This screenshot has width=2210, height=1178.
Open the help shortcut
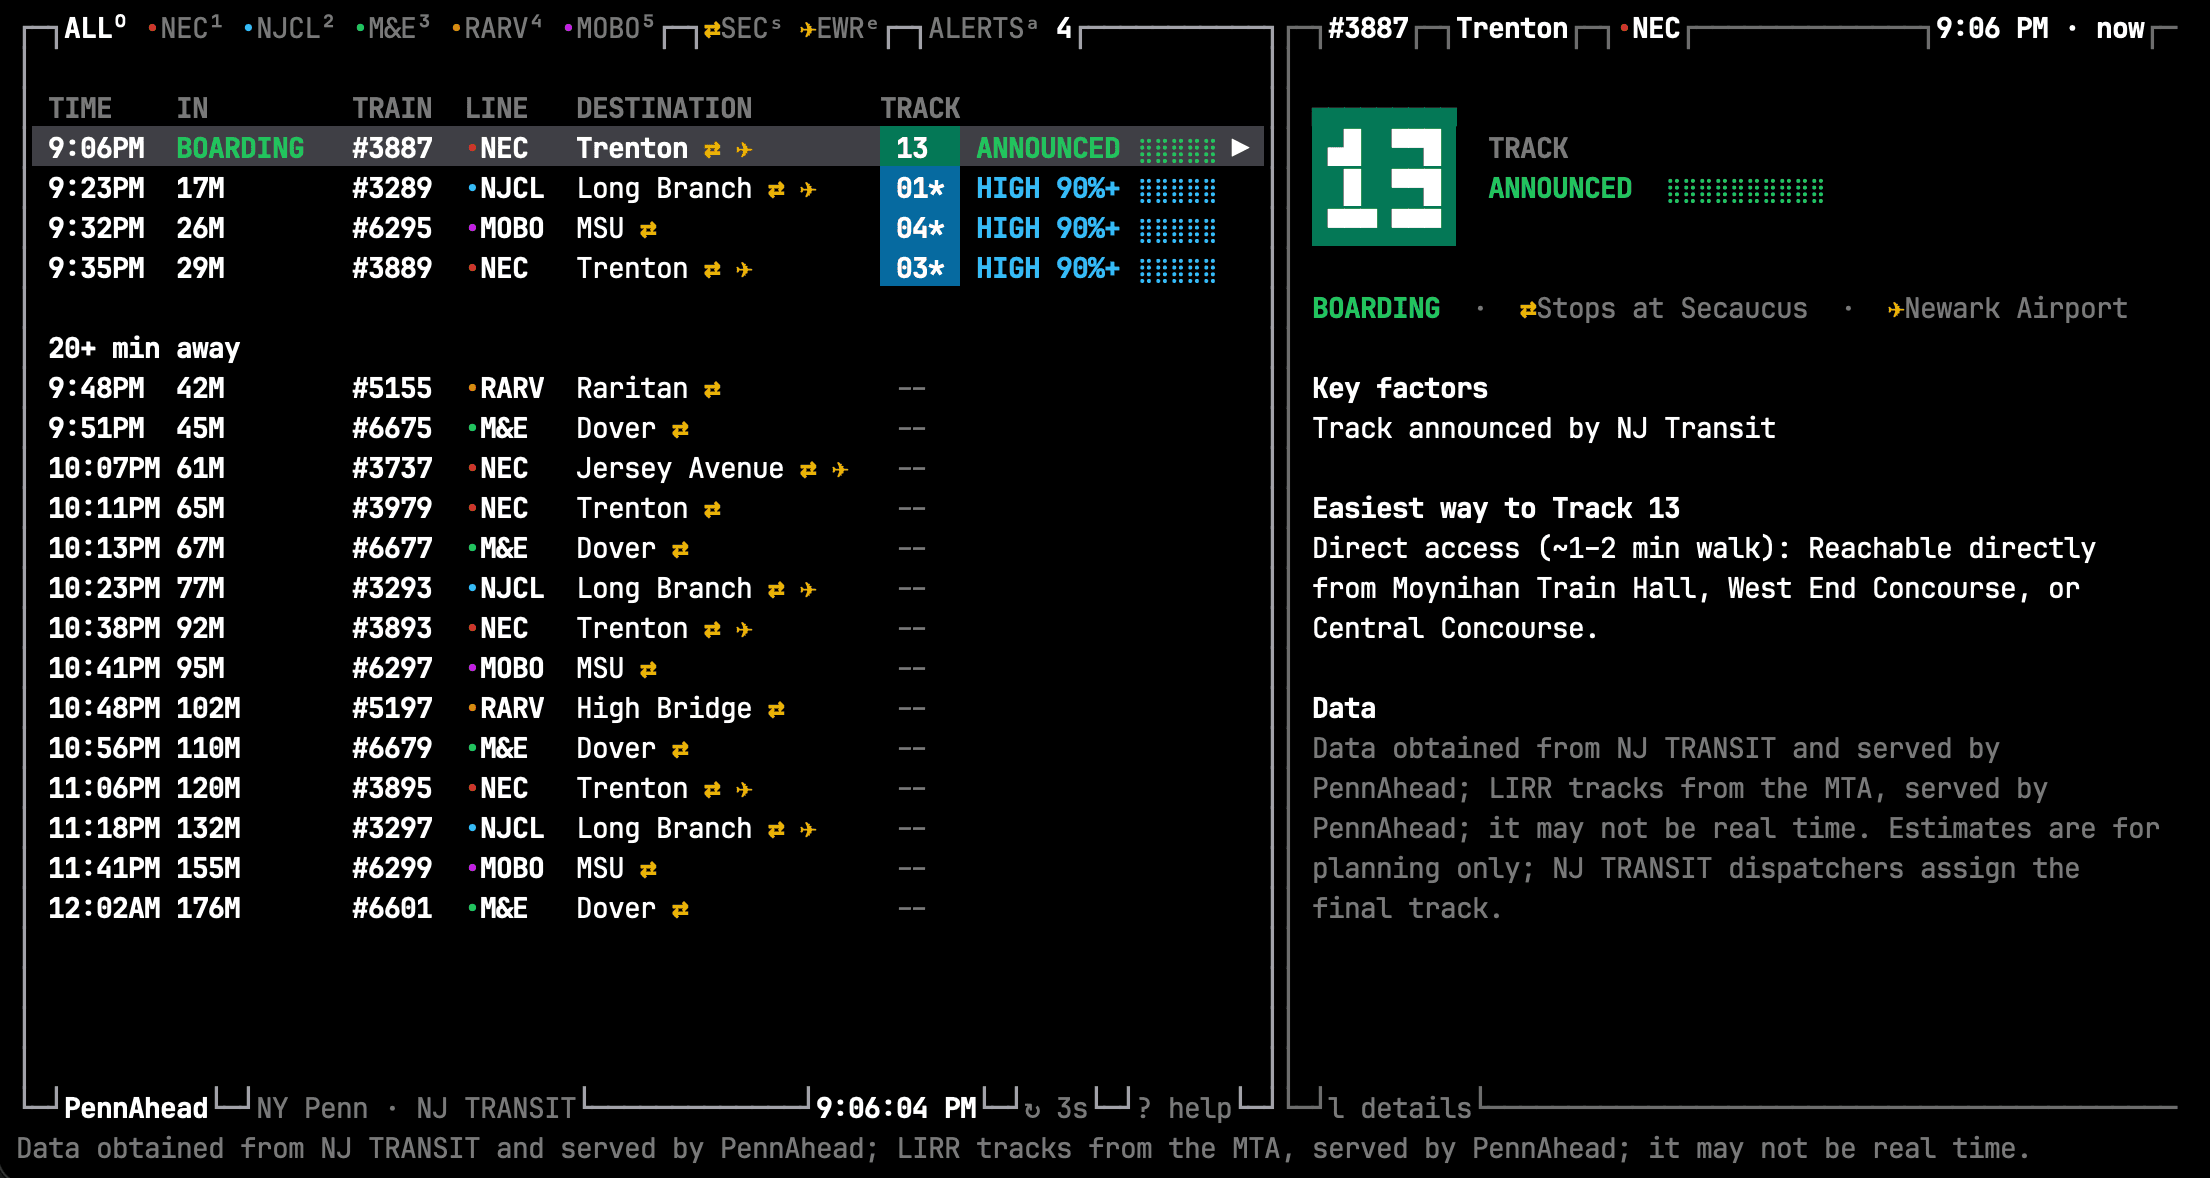click(1184, 1108)
